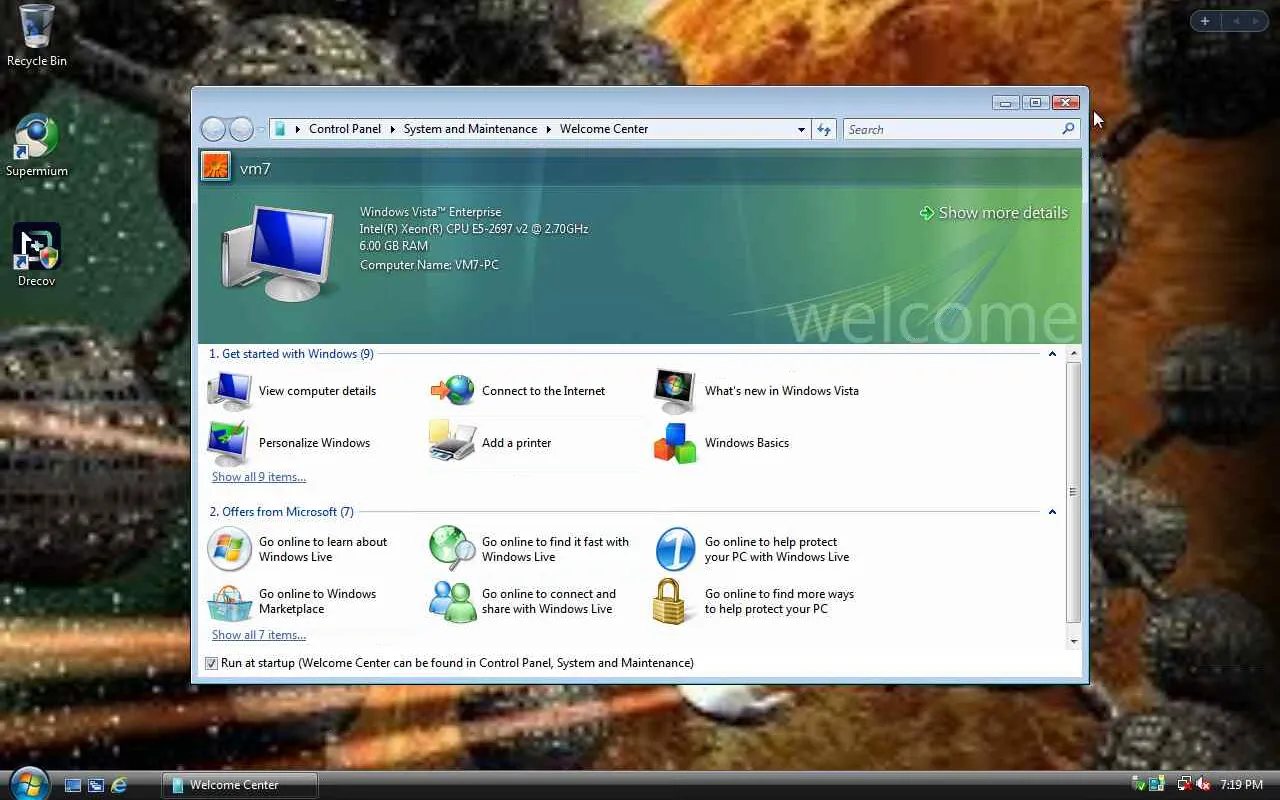1280x800 pixels.
Task: Open the 7:19 PM taskbar clock
Action: [1241, 785]
